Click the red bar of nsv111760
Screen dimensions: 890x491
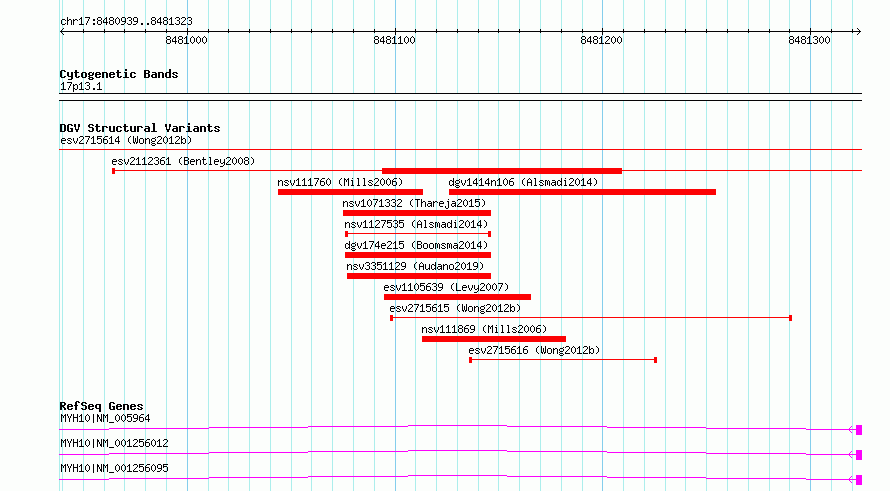pyautogui.click(x=350, y=192)
